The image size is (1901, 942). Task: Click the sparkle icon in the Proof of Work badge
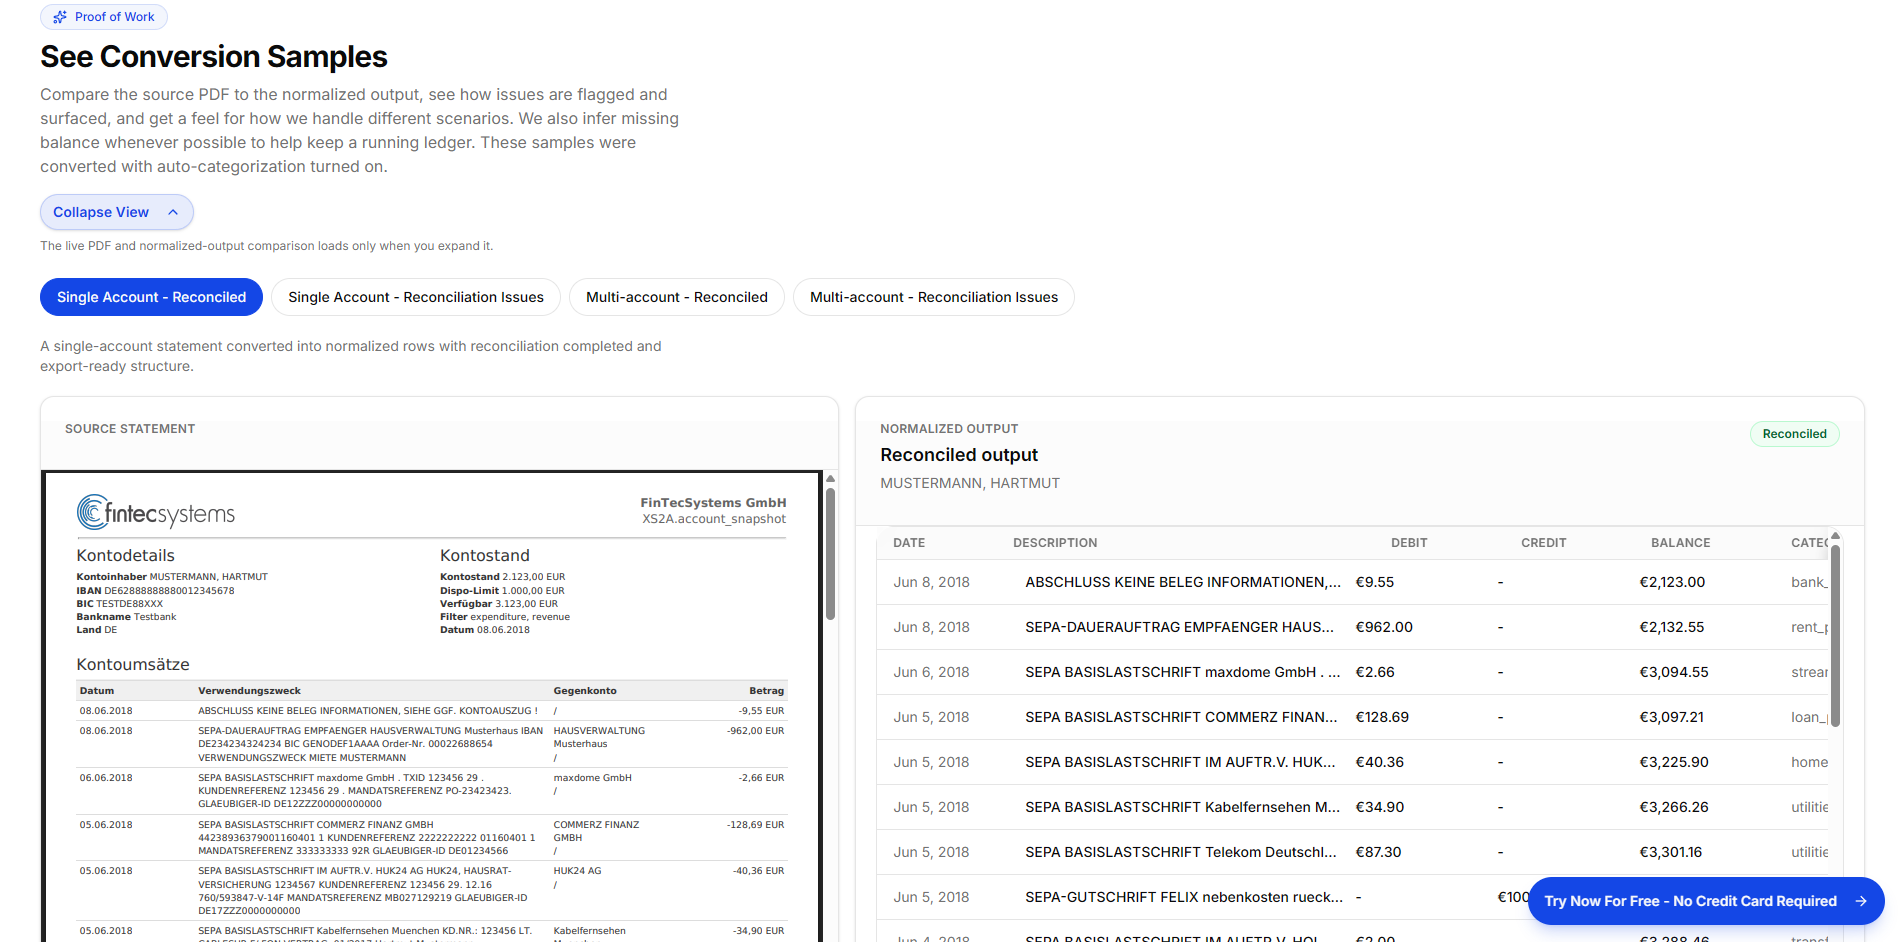(x=60, y=17)
